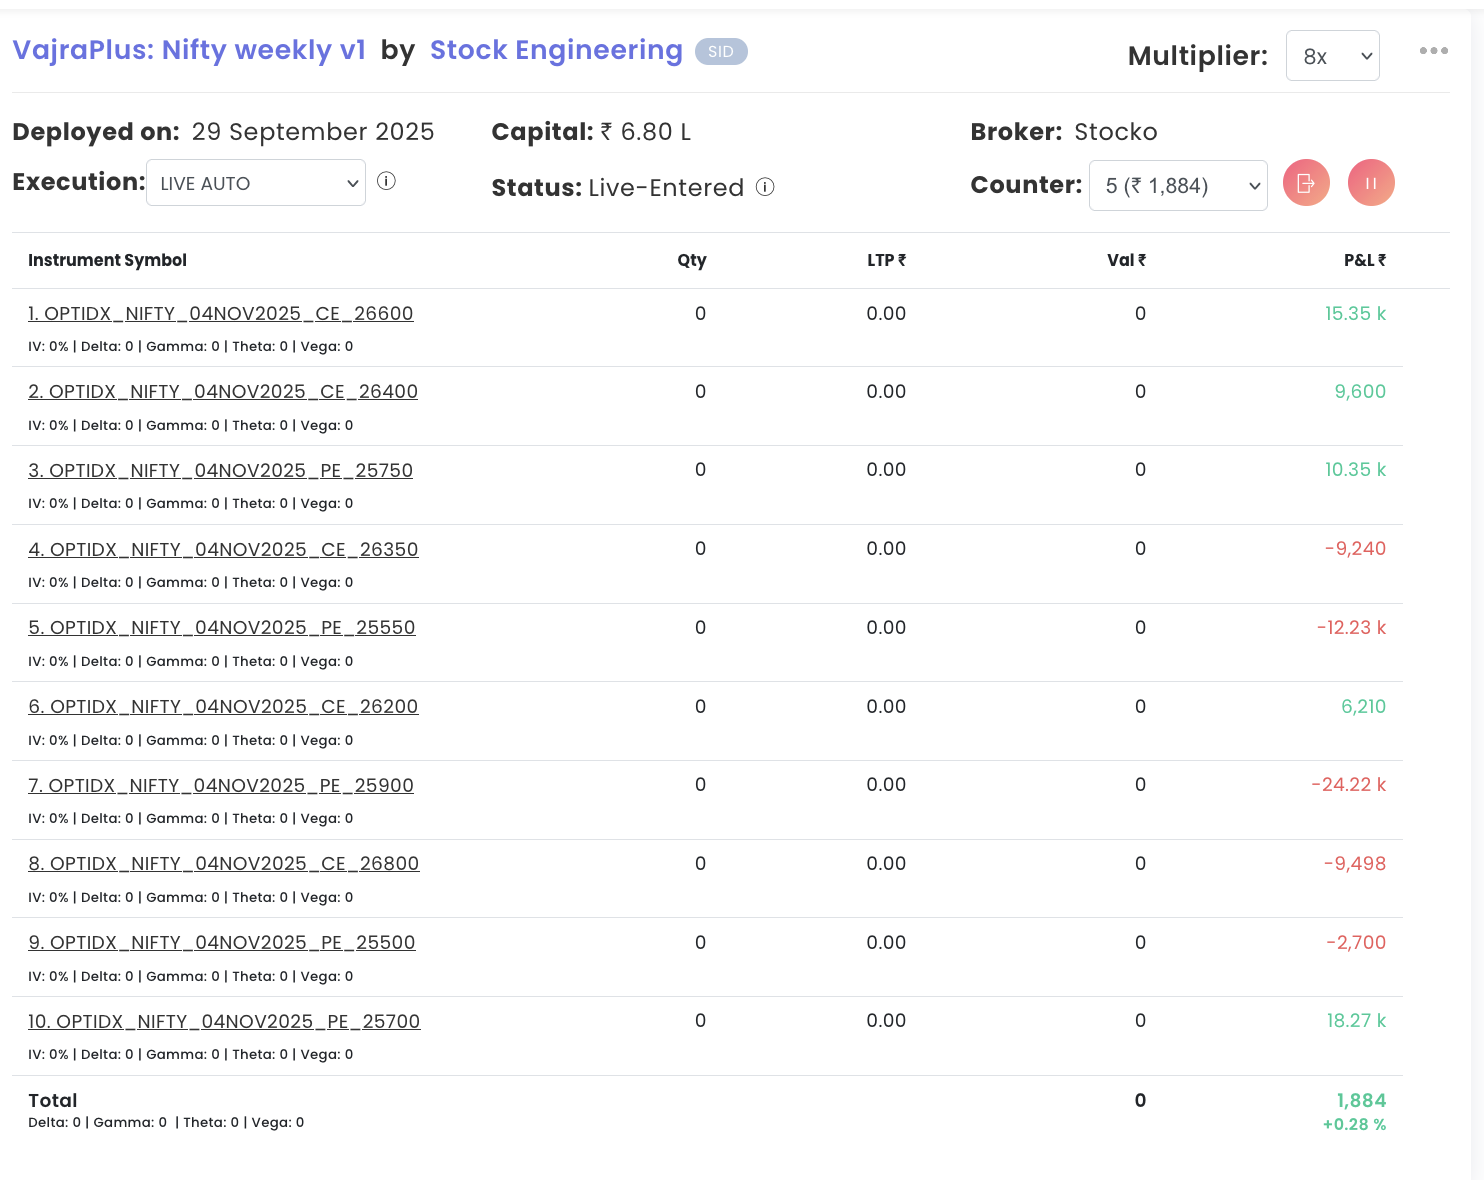Viewport: 1484px width, 1180px height.
Task: Select the PE_25700 instrument link
Action: click(224, 1022)
